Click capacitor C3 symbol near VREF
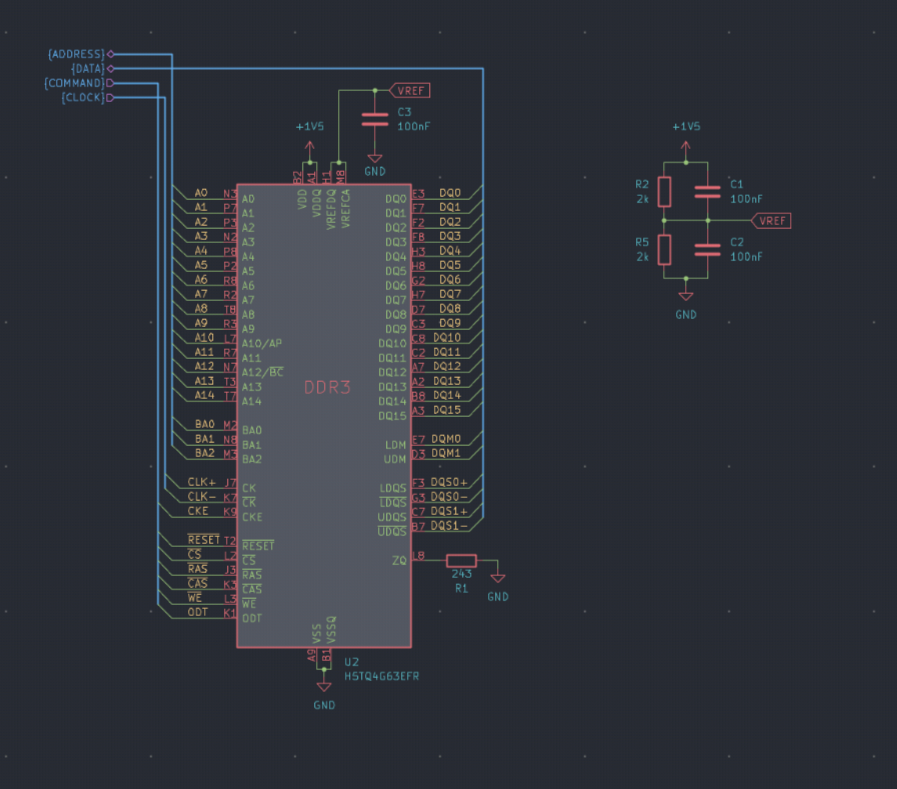 coord(375,119)
